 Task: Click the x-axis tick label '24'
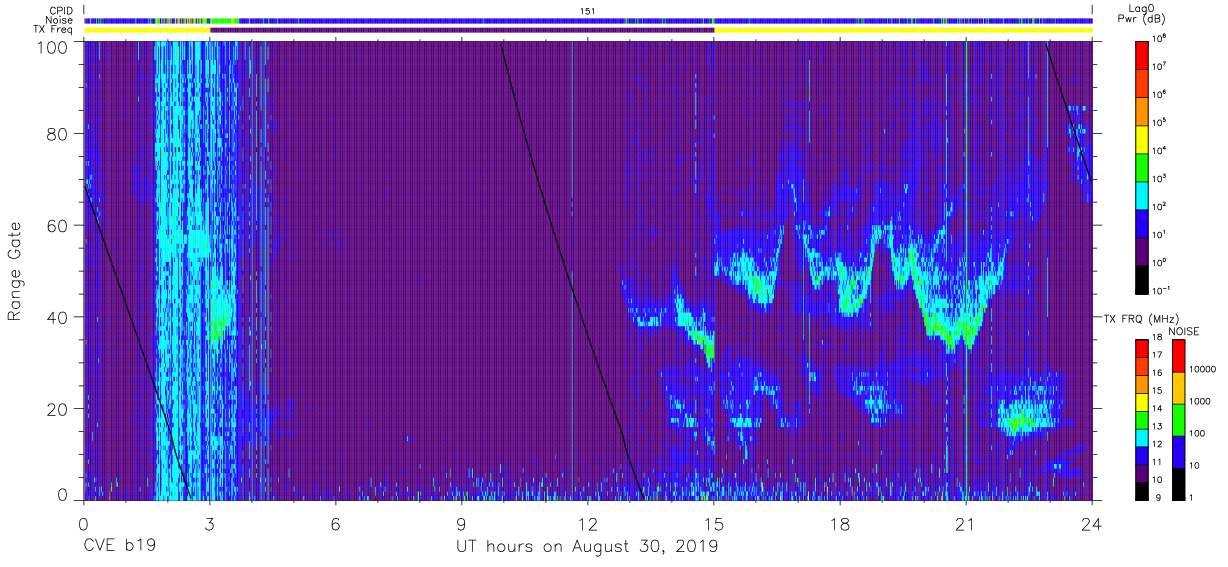point(1092,523)
